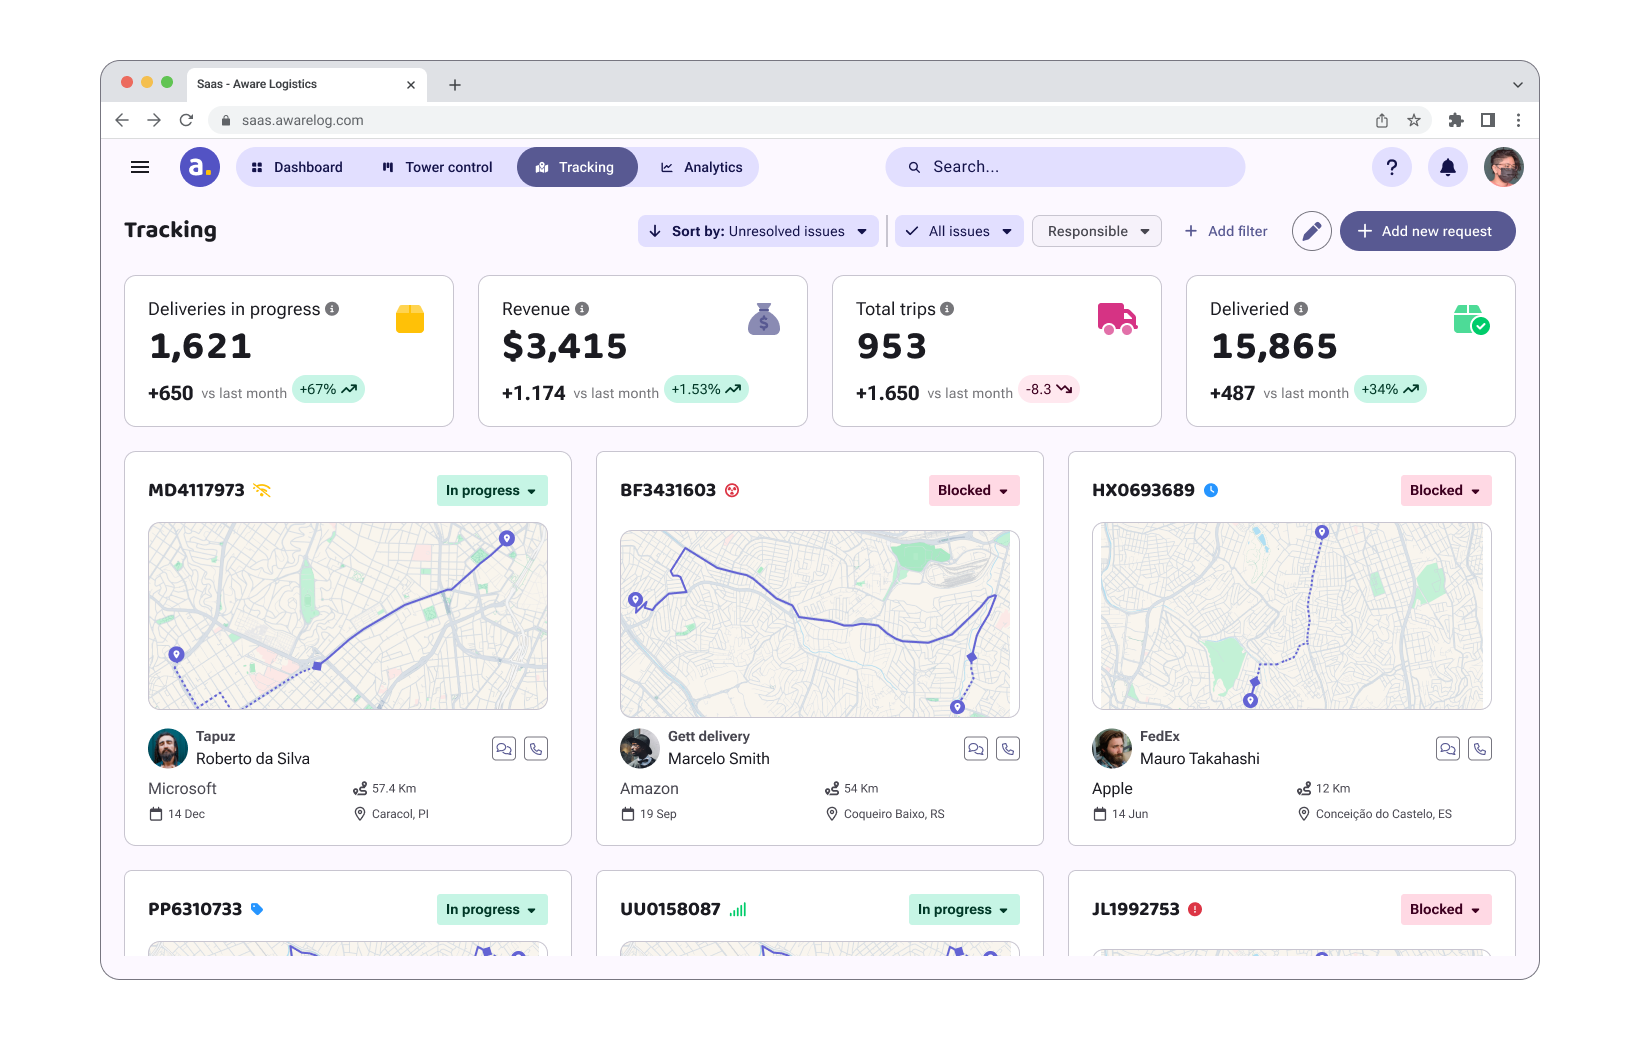
Task: Call Roberto da Silva
Action: (536, 748)
